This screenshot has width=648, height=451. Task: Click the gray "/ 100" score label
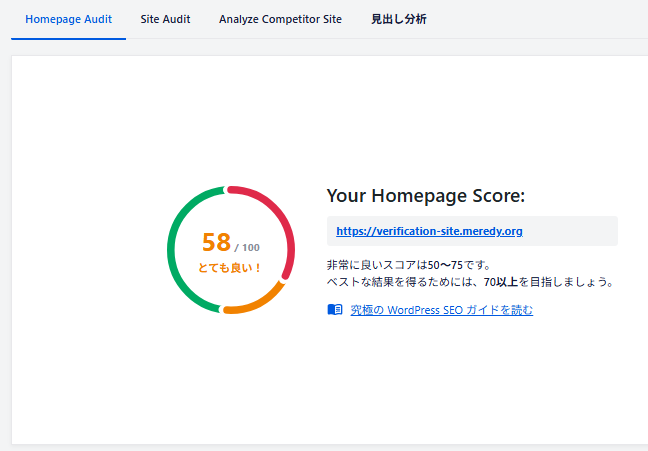pos(247,248)
